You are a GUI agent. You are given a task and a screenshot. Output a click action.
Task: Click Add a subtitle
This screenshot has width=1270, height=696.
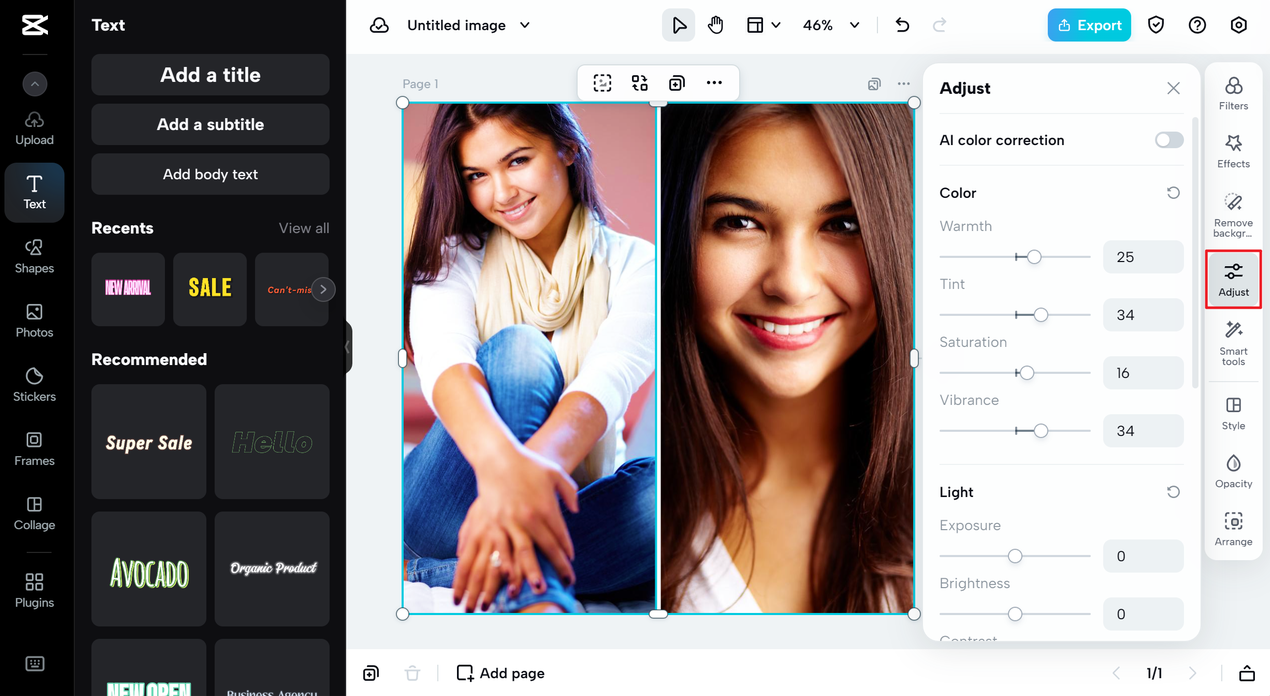(x=210, y=124)
